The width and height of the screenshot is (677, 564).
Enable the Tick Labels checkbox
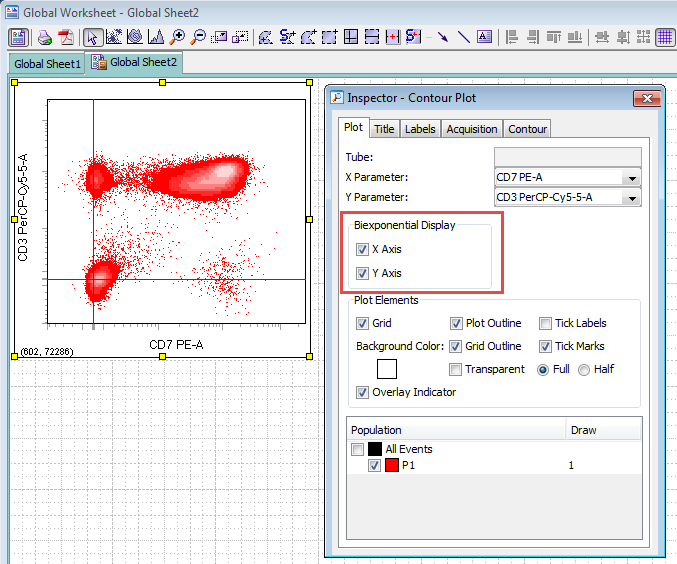pyautogui.click(x=546, y=323)
